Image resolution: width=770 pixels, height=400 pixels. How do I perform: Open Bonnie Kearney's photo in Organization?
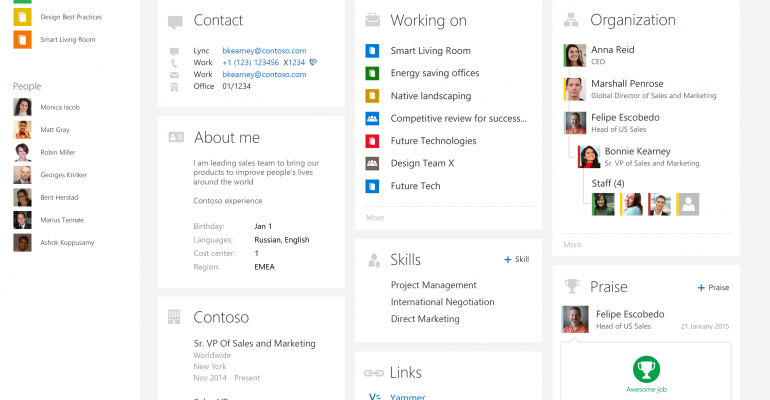[589, 157]
